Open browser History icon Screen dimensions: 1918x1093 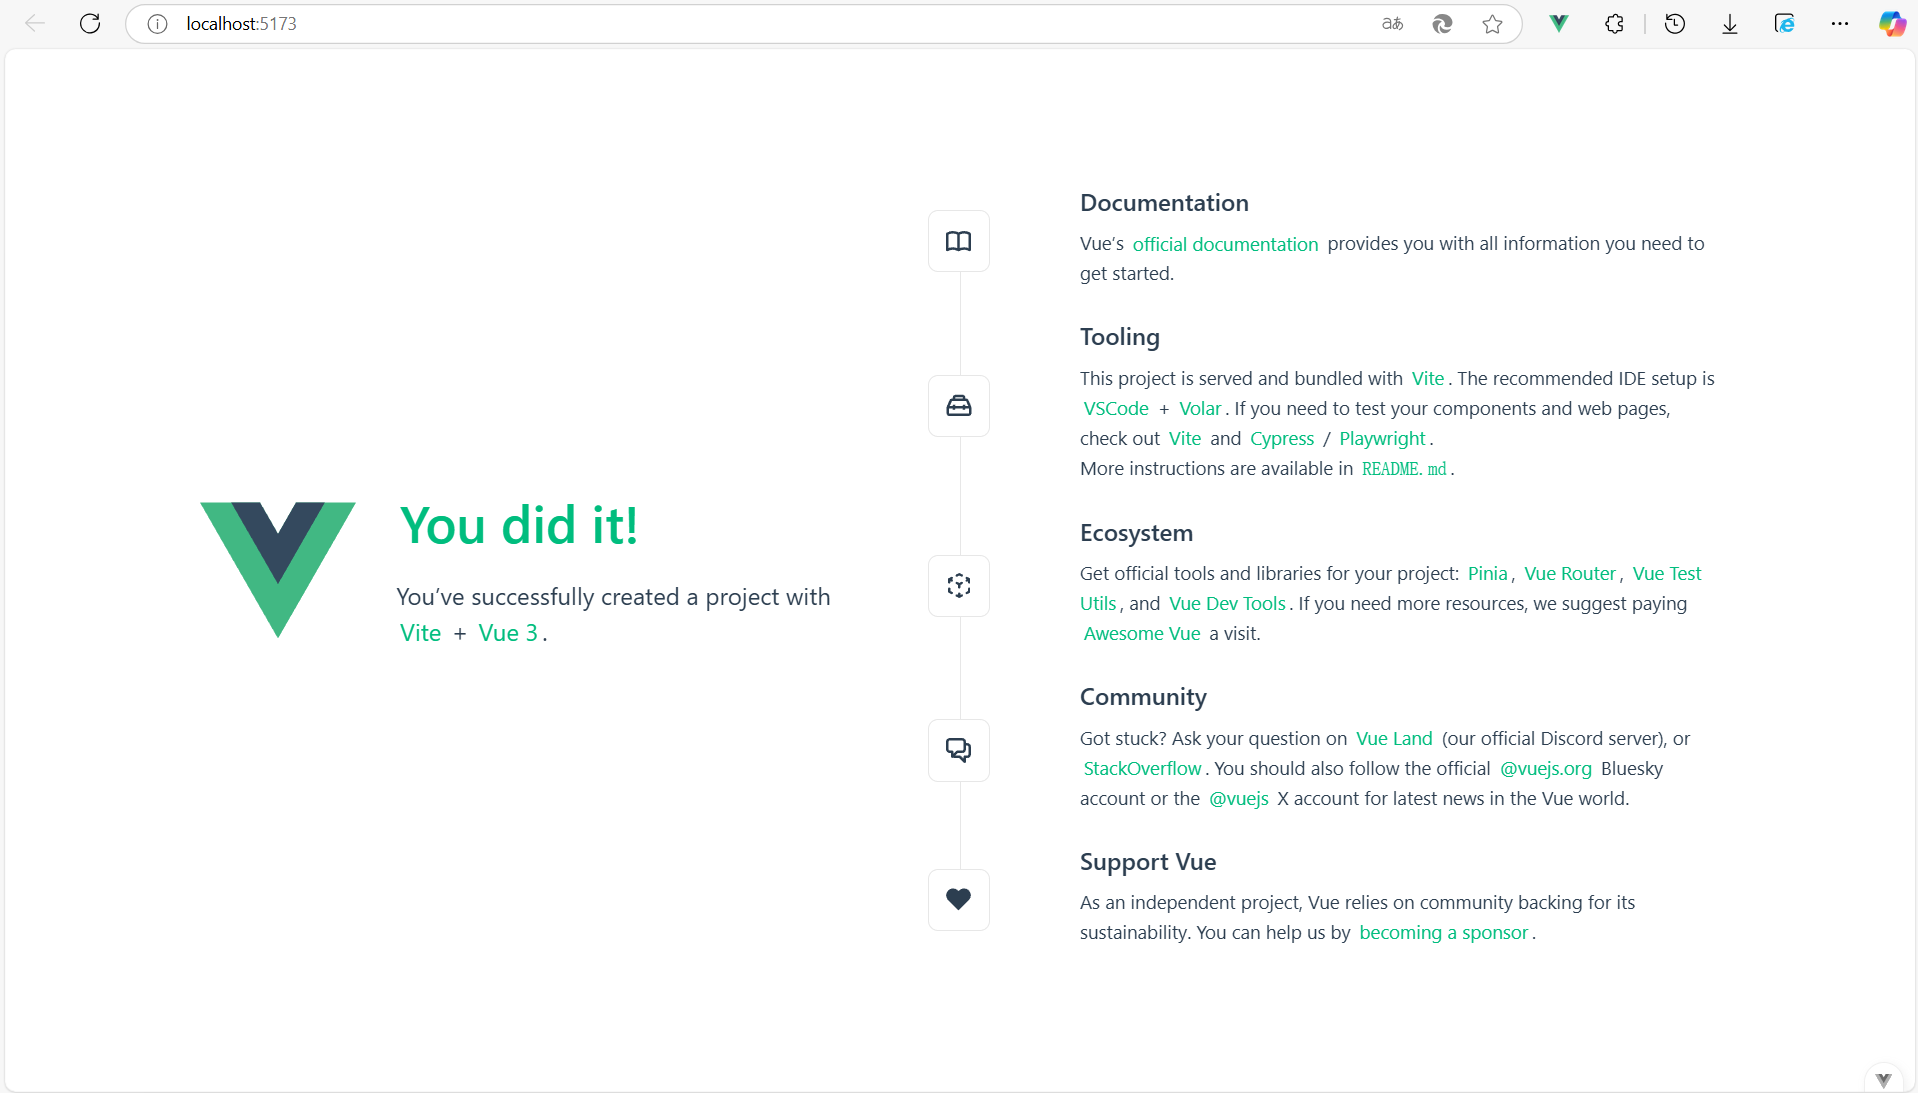[1675, 24]
